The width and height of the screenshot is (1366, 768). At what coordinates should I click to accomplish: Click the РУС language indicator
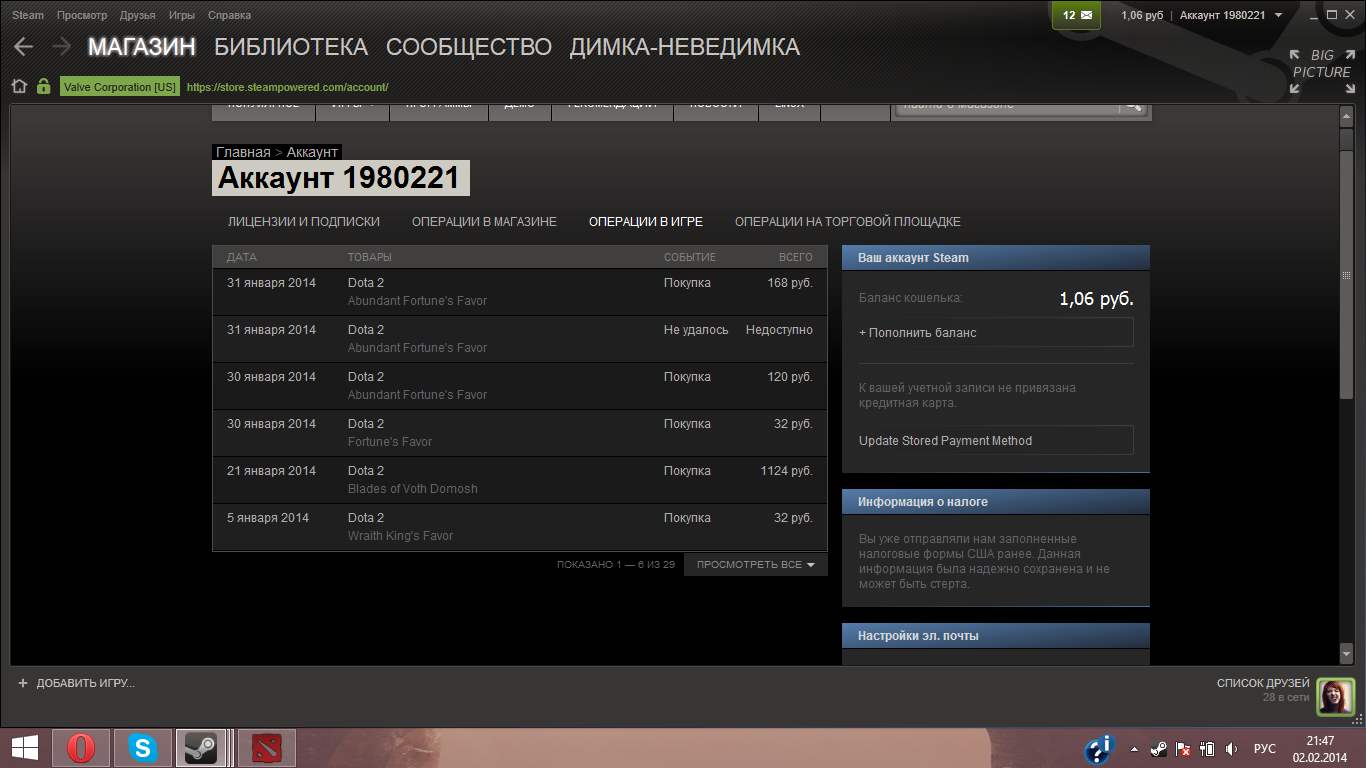coord(1265,749)
